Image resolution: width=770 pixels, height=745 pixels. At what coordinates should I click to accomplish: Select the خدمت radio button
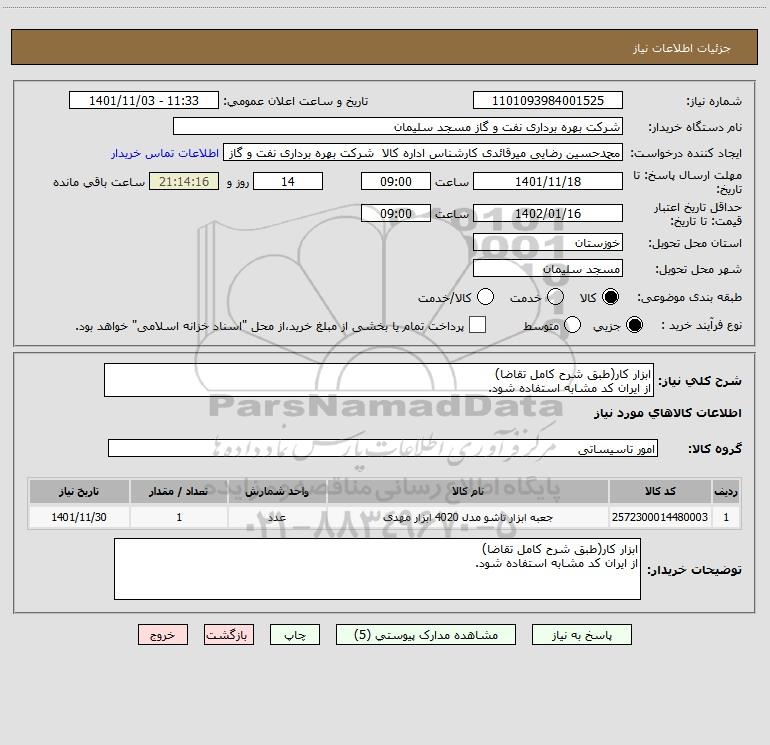555,297
